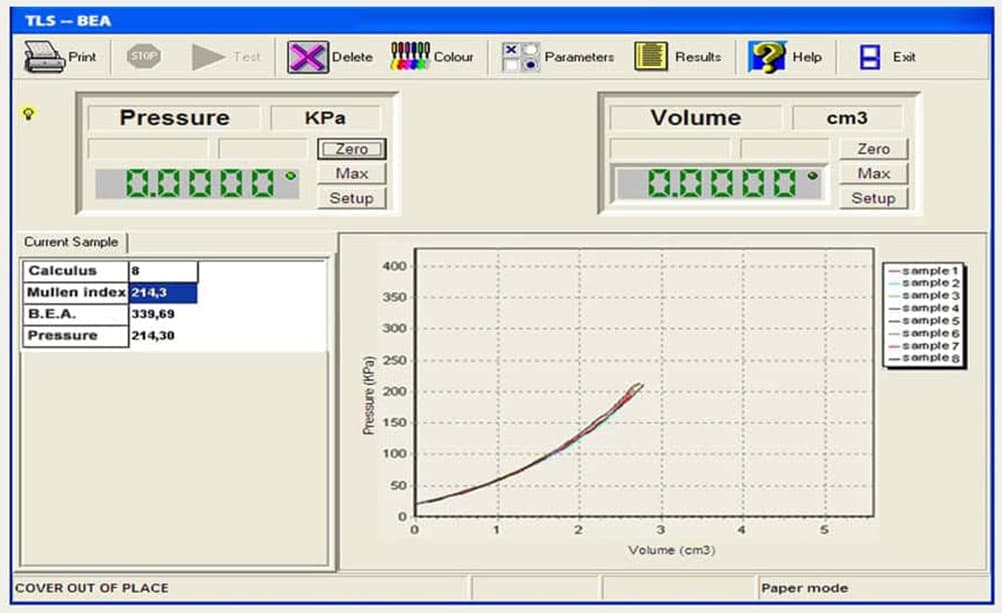Click the Print printer icon
This screenshot has height=613, width=1002.
[44, 57]
